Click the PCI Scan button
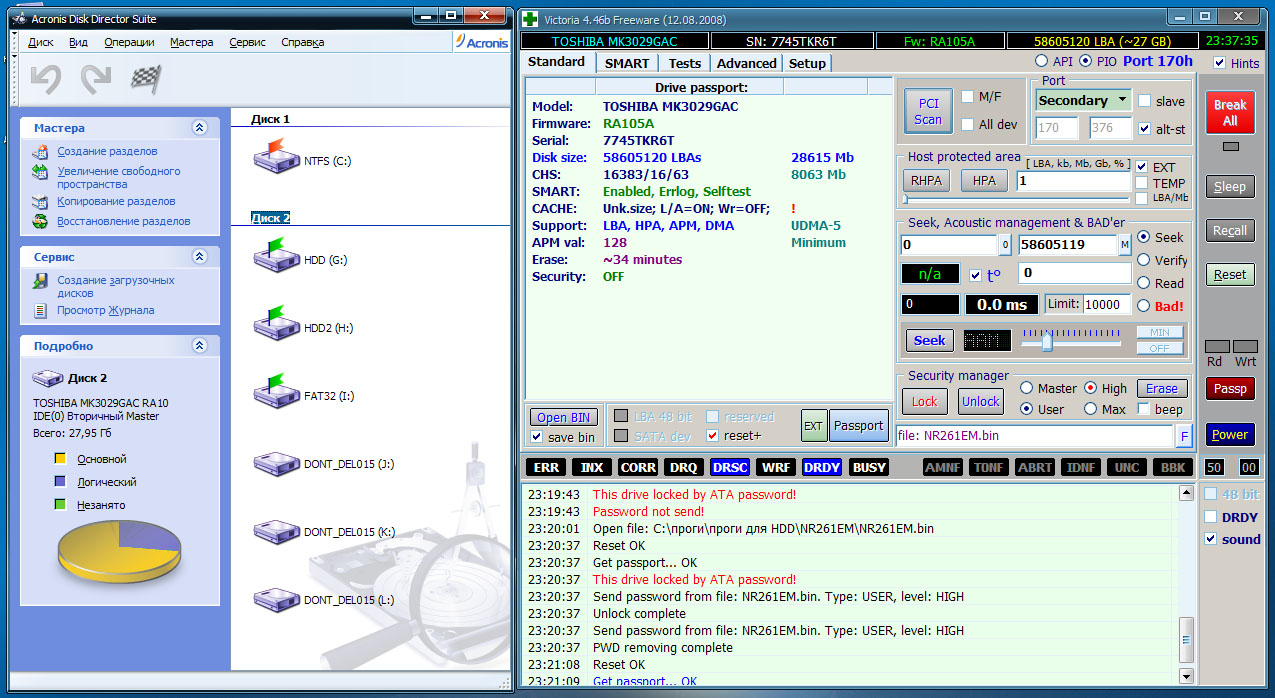 pyautogui.click(x=927, y=111)
